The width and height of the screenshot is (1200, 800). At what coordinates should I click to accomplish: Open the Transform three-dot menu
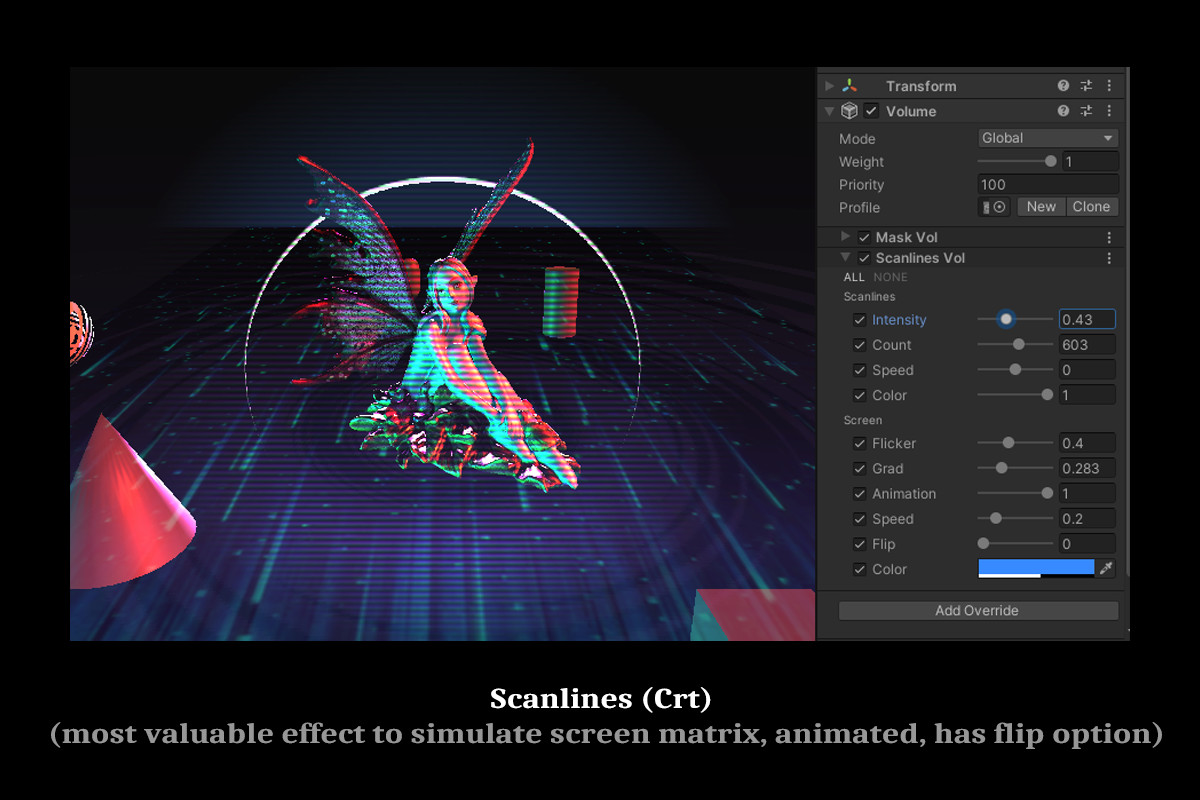tap(1109, 85)
